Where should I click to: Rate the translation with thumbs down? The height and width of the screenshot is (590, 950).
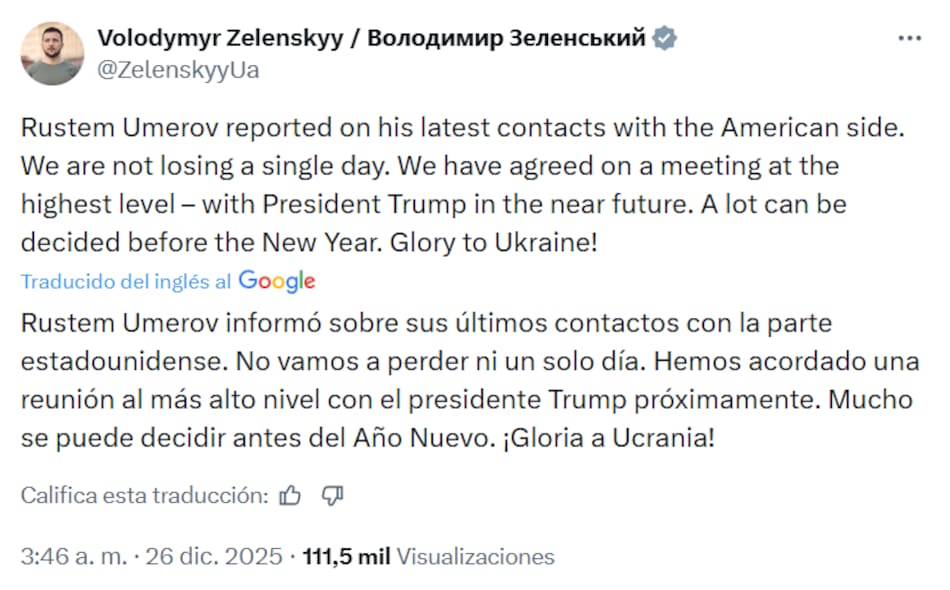[333, 495]
